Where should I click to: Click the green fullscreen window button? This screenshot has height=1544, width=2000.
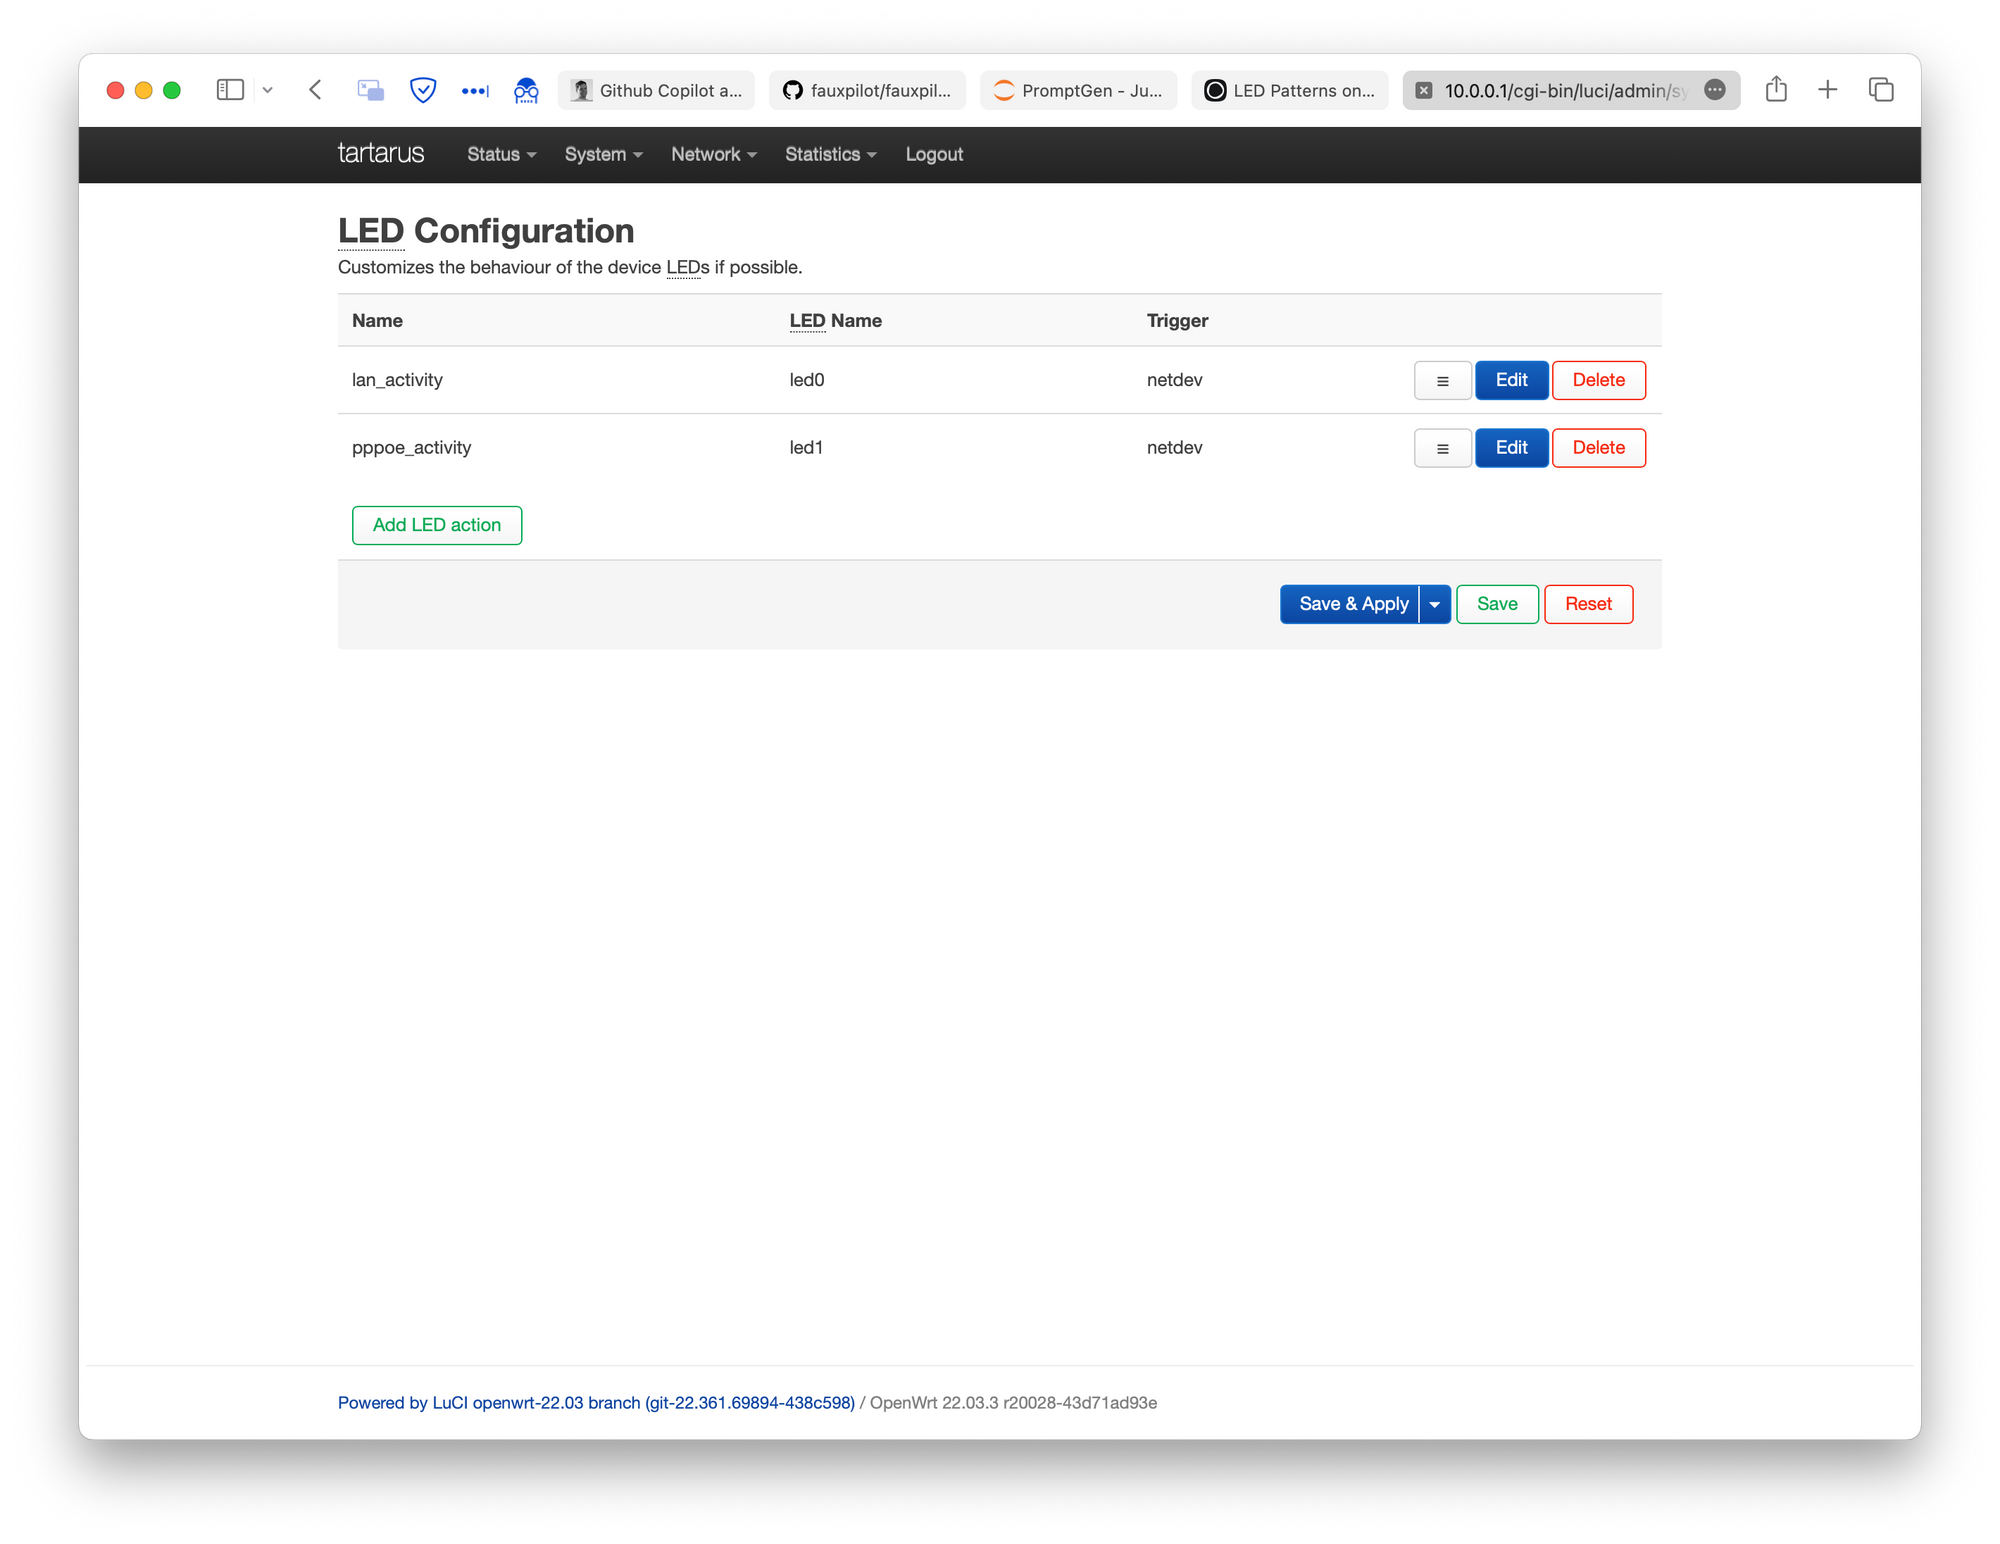point(172,90)
